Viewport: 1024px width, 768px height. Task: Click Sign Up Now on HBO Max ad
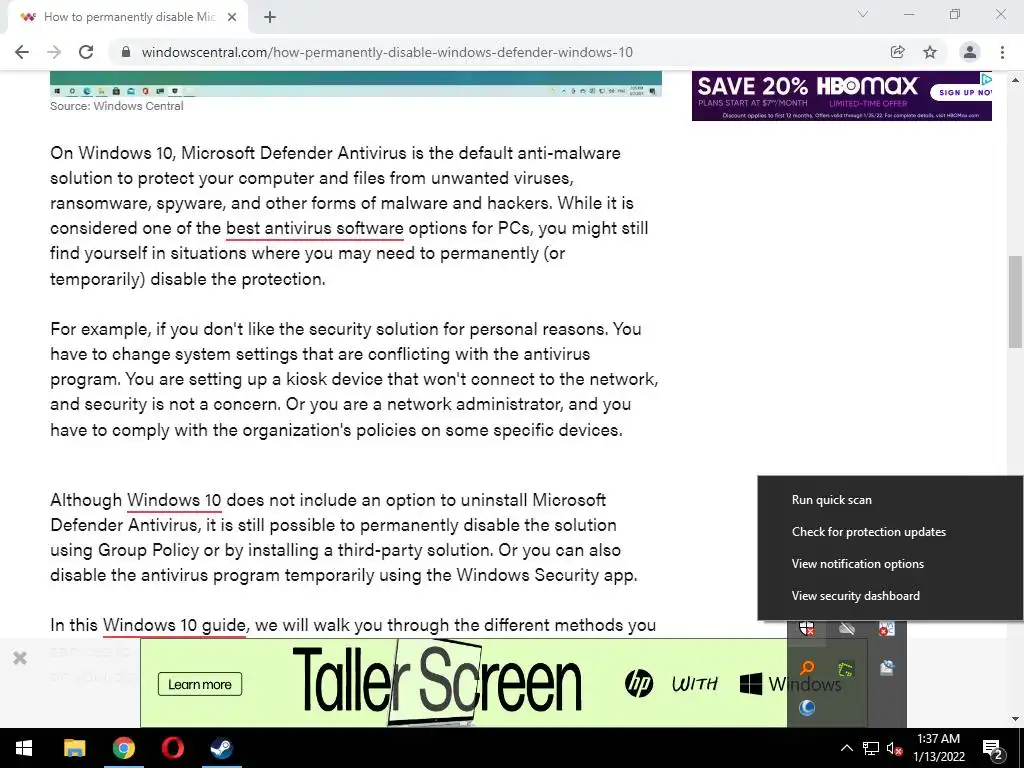tap(961, 92)
